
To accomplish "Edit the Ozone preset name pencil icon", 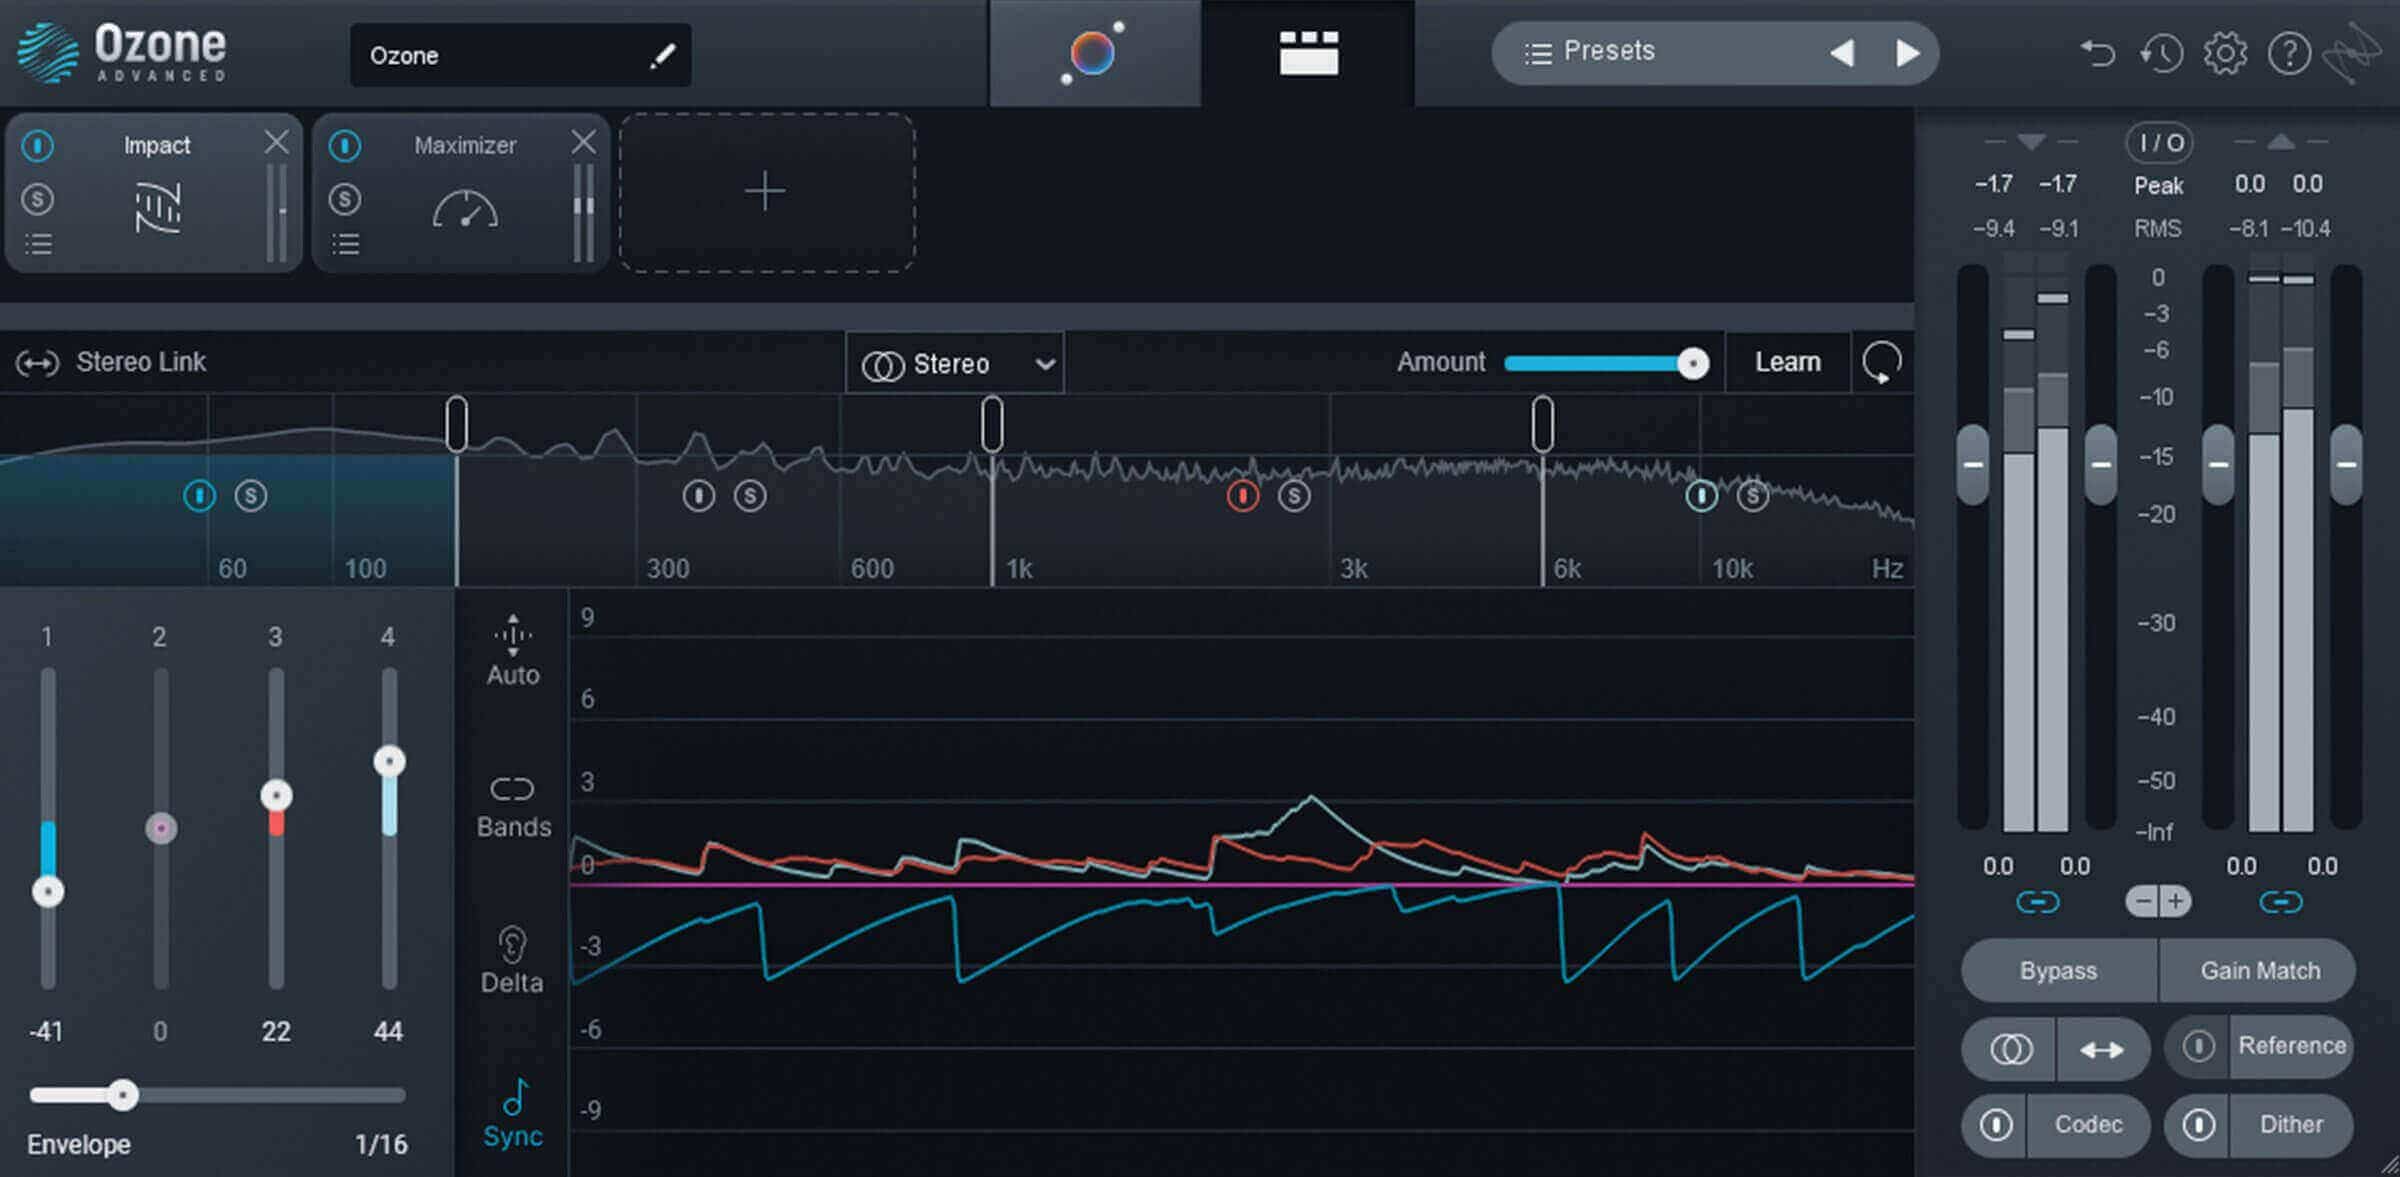I will click(662, 56).
